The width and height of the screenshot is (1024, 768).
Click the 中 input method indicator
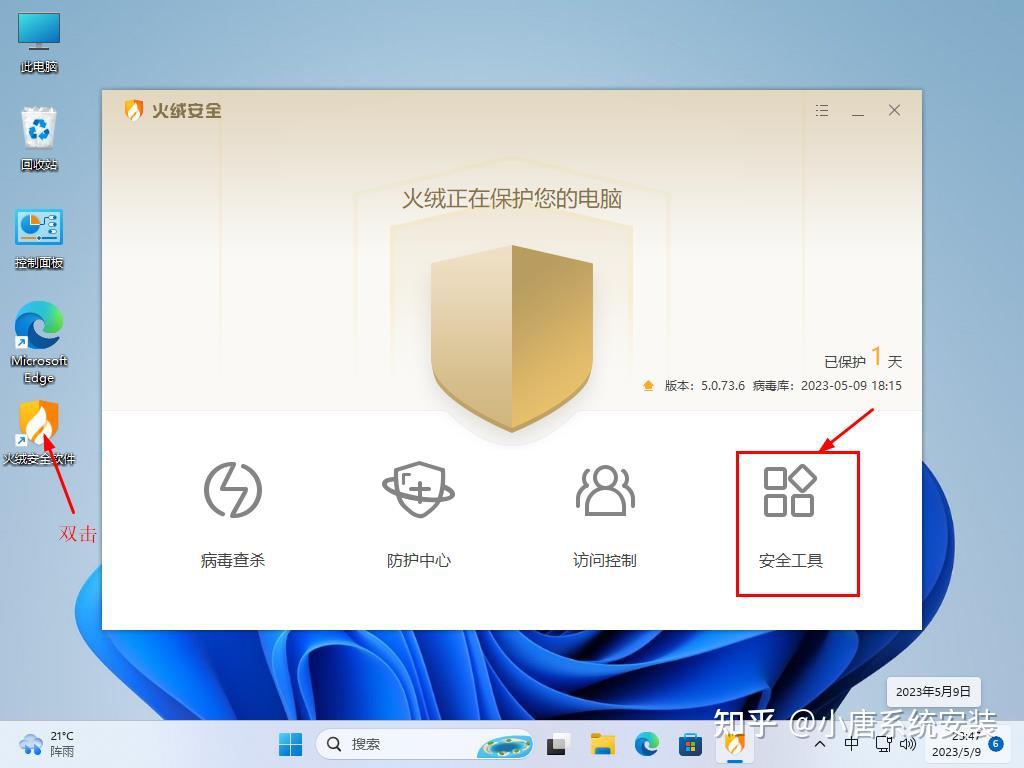pyautogui.click(x=852, y=744)
